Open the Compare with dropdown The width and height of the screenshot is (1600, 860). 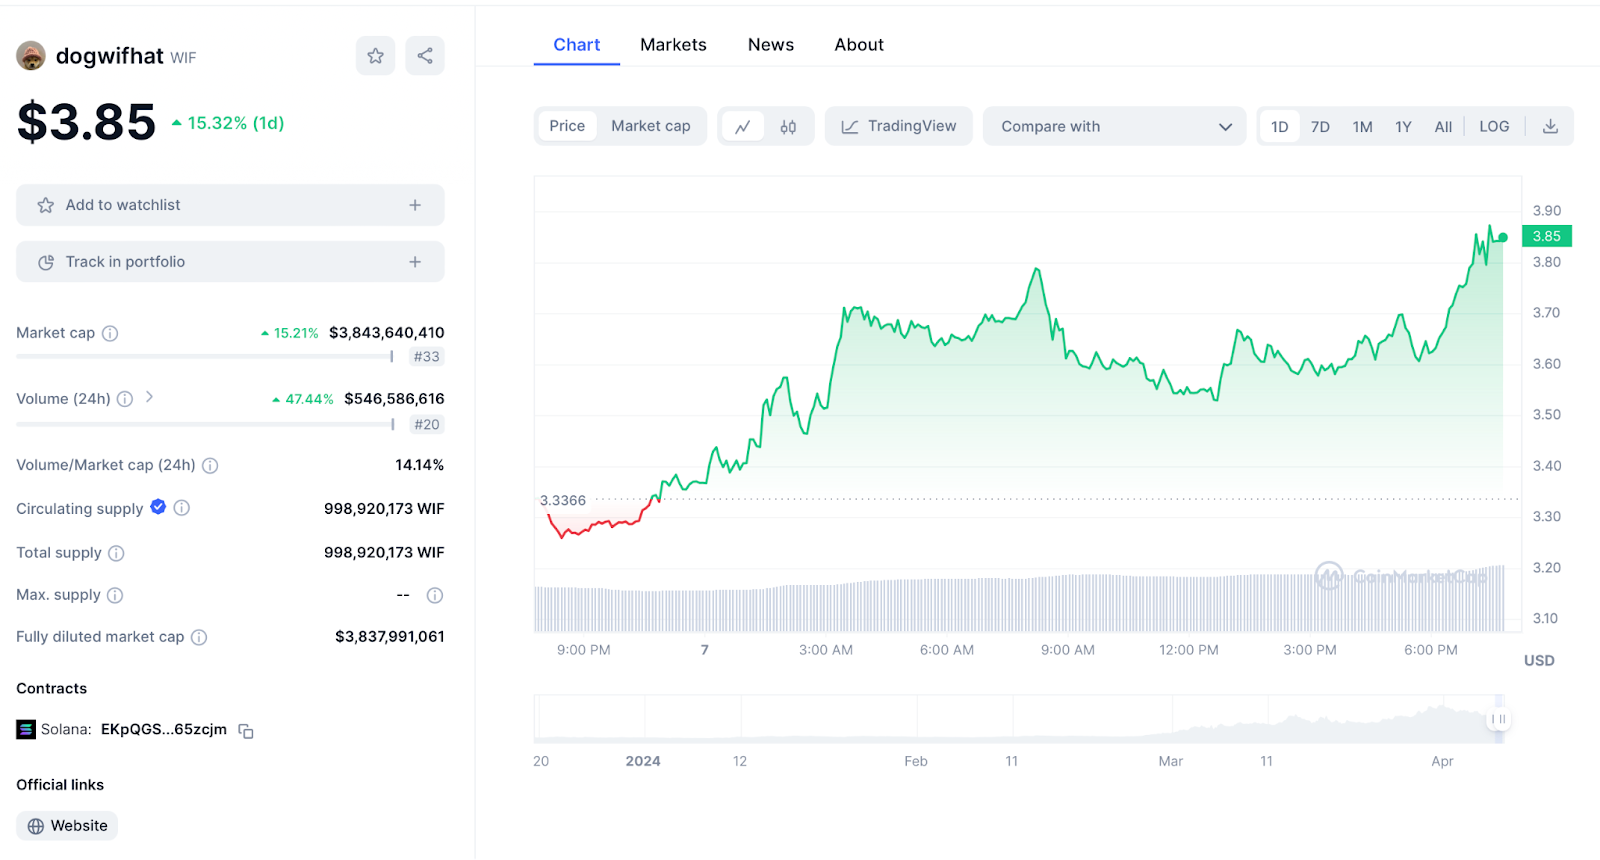coord(1115,126)
